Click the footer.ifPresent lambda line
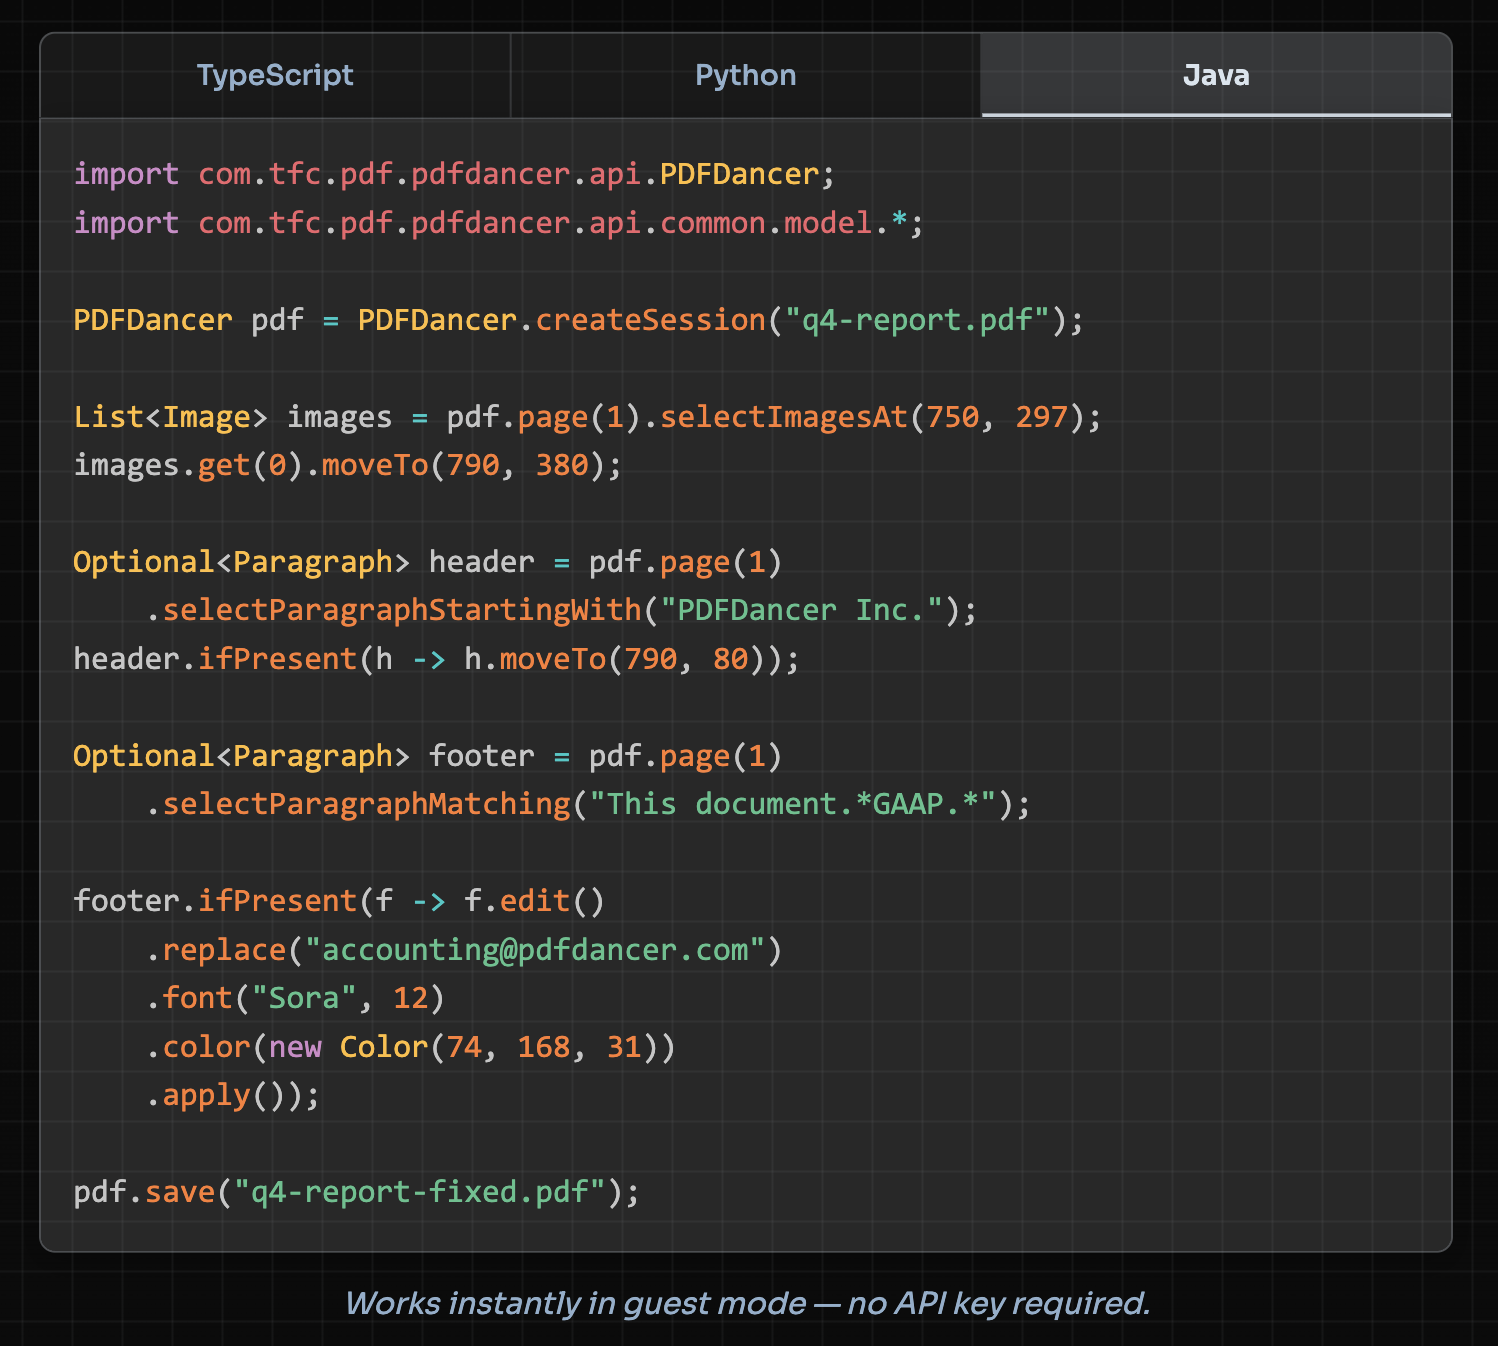Screen dimensions: 1498x1346 point(340,900)
